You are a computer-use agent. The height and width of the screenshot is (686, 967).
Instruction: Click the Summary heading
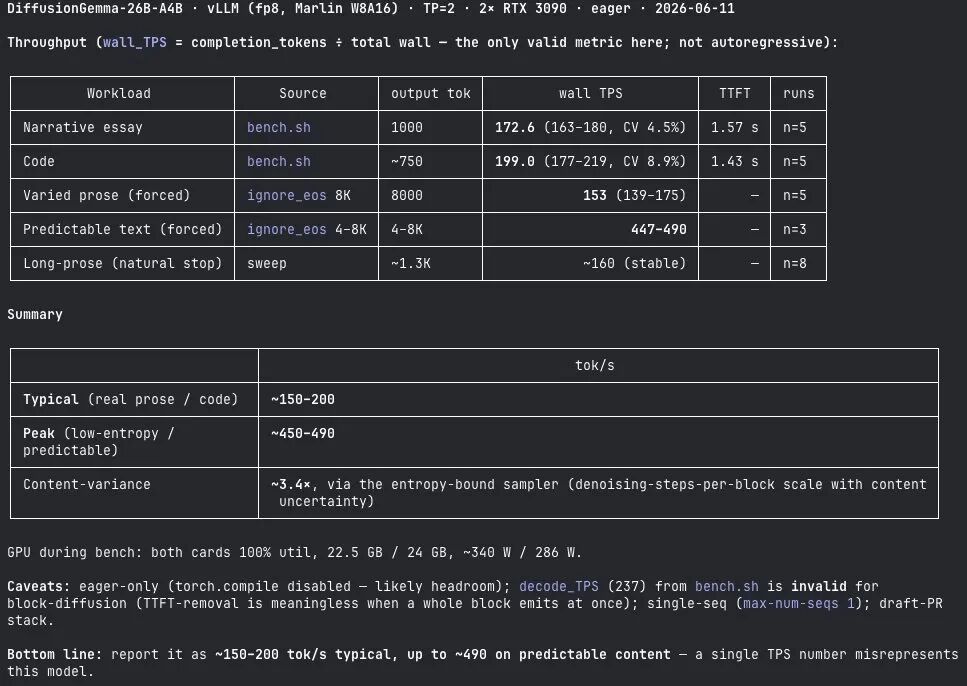coord(35,314)
